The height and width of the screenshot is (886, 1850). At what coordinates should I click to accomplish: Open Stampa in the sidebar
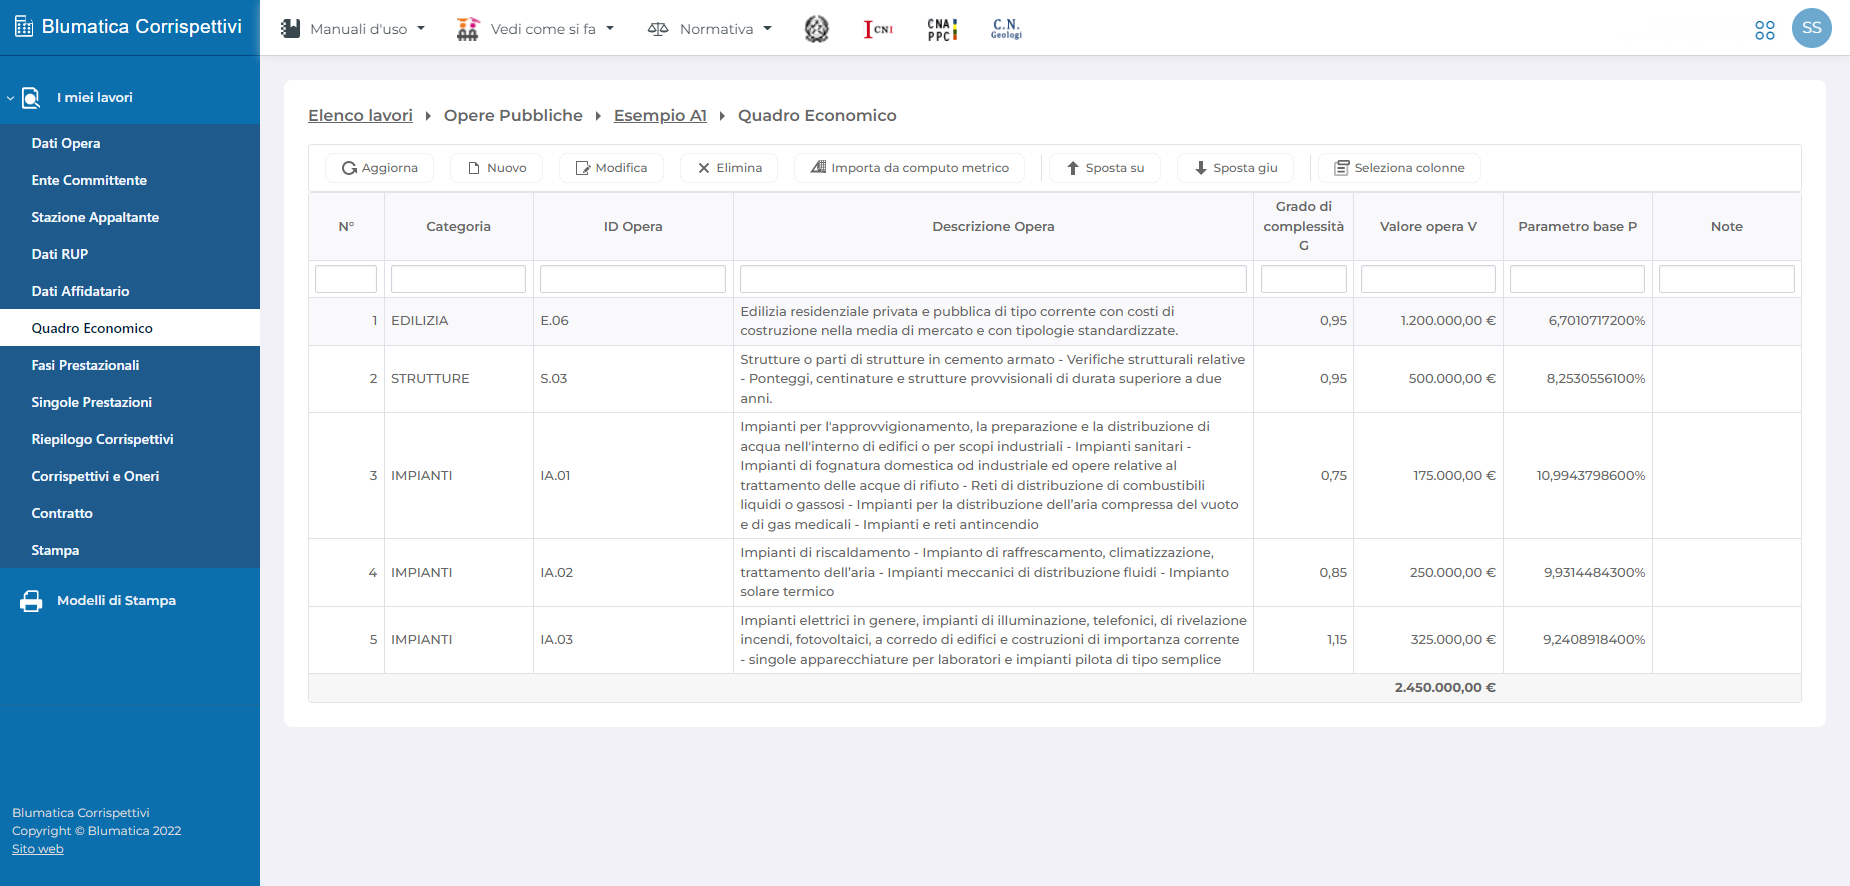130,550
